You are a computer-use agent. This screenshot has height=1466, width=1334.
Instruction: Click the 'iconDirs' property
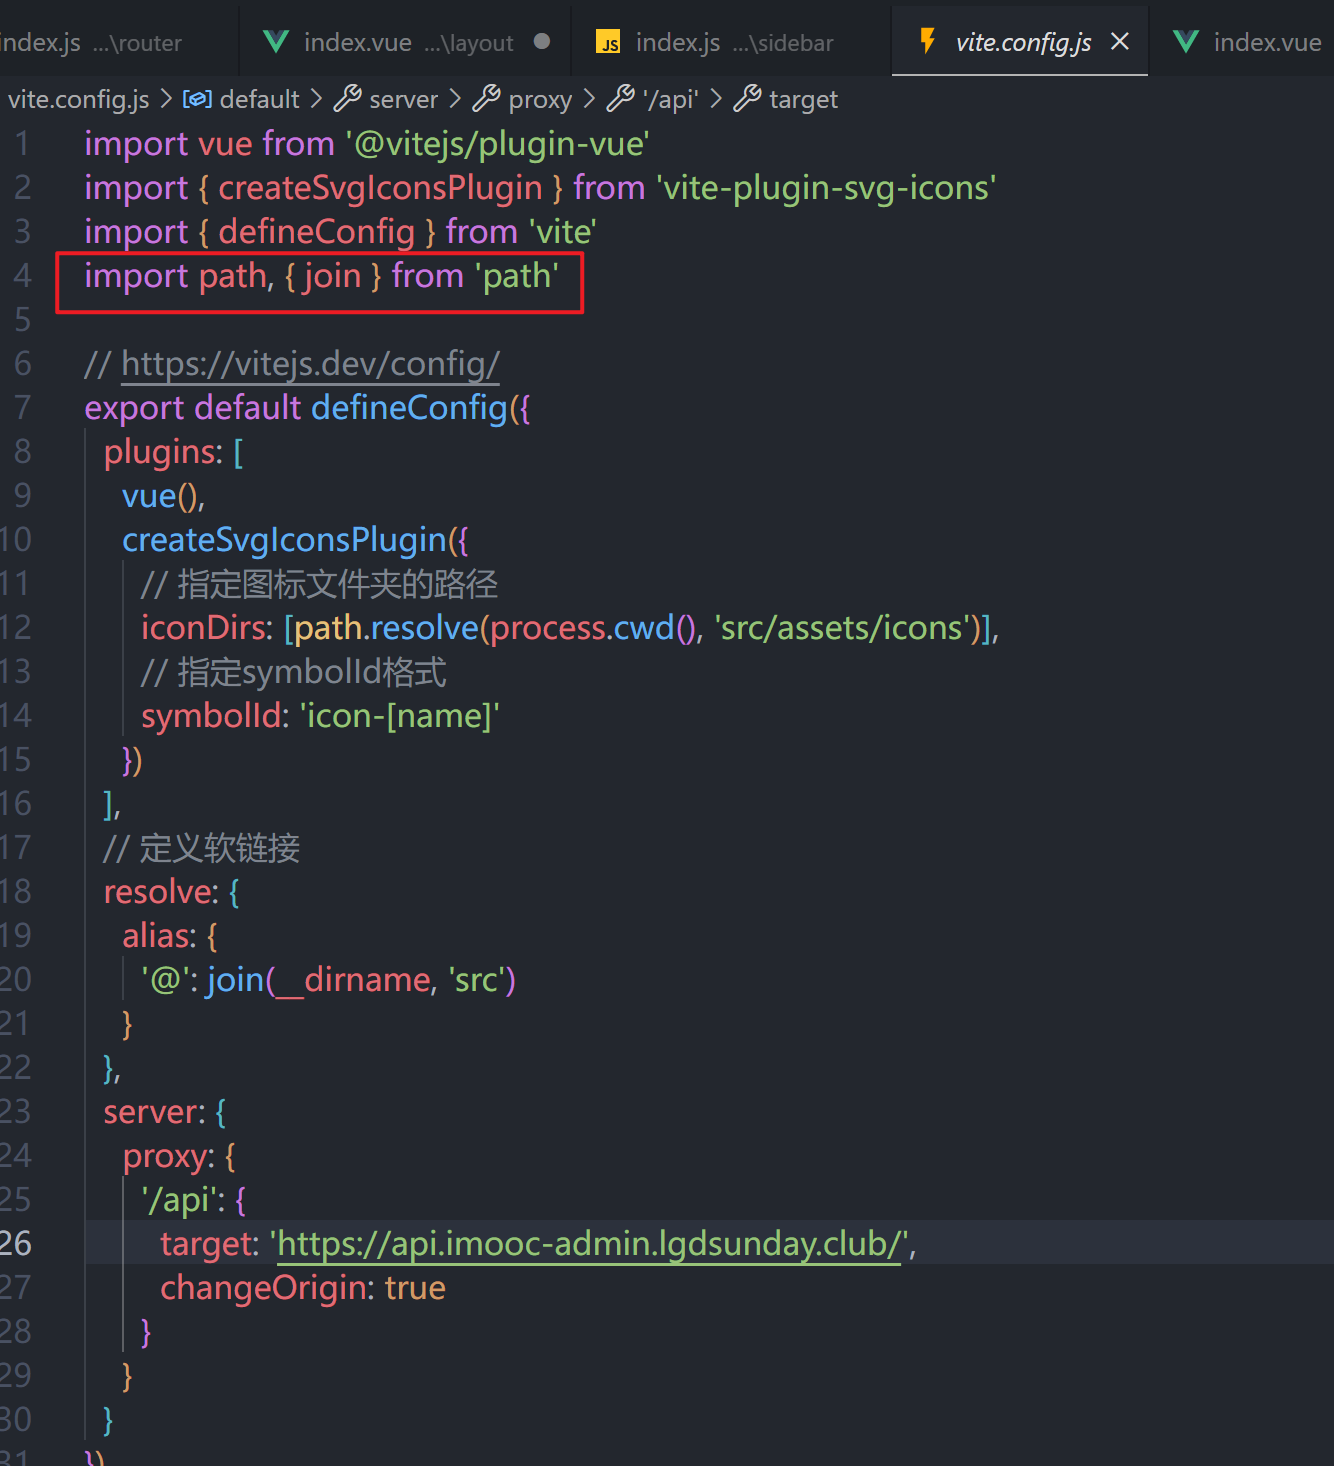point(202,628)
